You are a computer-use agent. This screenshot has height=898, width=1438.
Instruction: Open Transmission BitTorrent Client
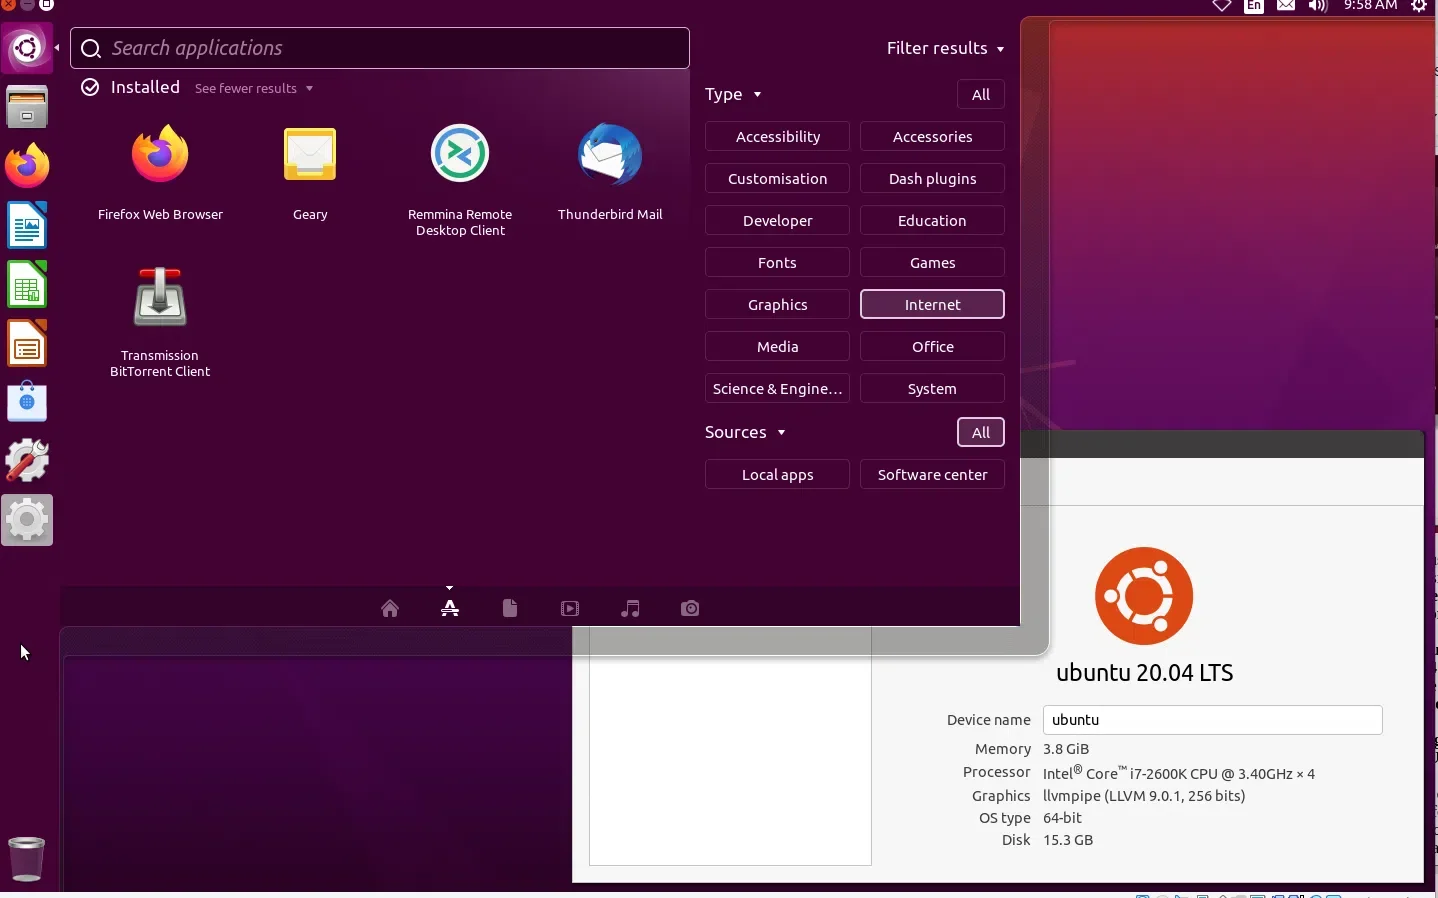[x=160, y=320]
